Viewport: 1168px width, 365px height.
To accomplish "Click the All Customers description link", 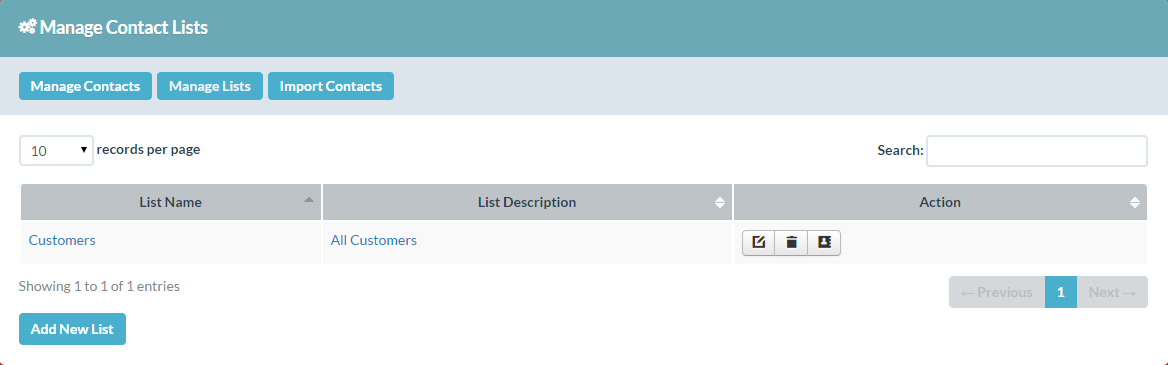I will (374, 241).
